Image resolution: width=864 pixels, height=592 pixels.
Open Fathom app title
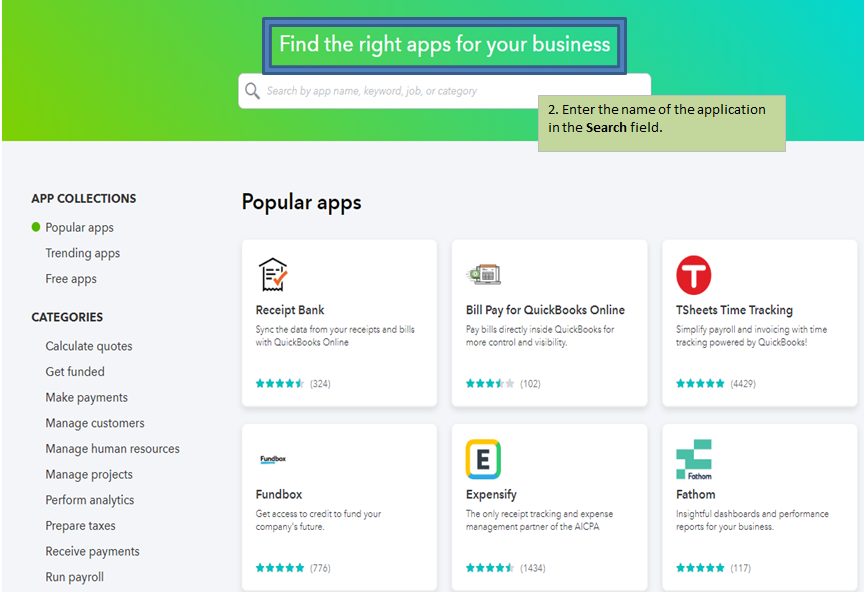click(x=695, y=494)
